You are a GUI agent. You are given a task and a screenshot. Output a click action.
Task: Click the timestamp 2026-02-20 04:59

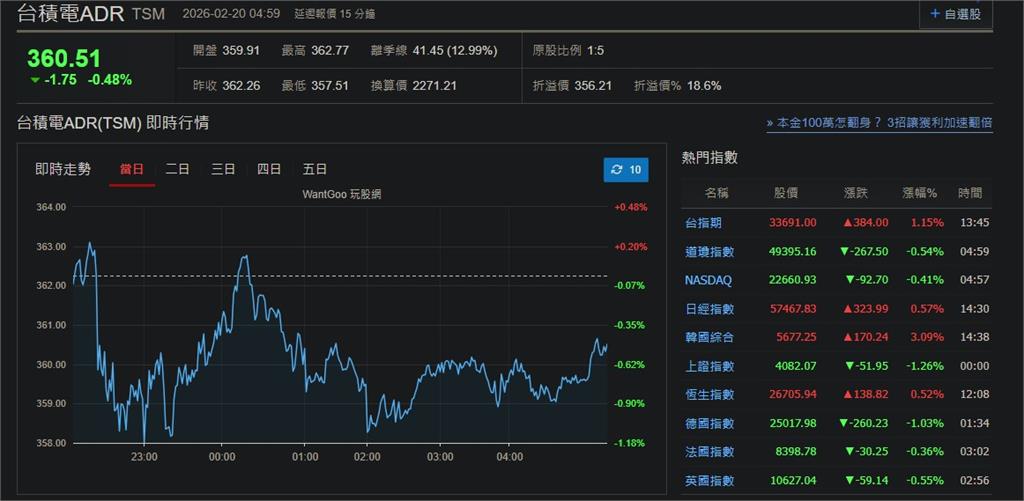pyautogui.click(x=232, y=14)
